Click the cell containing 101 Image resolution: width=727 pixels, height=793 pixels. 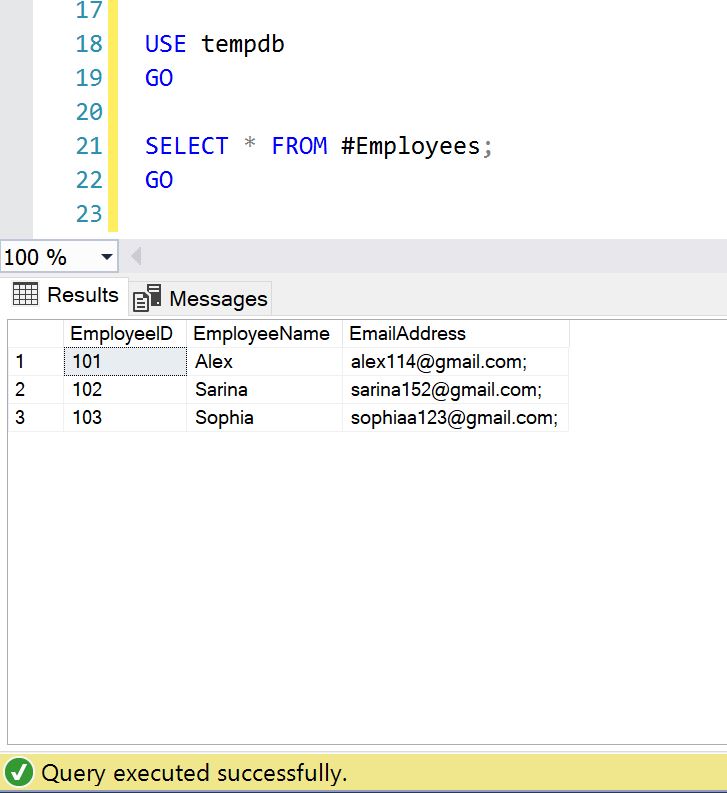(125, 362)
